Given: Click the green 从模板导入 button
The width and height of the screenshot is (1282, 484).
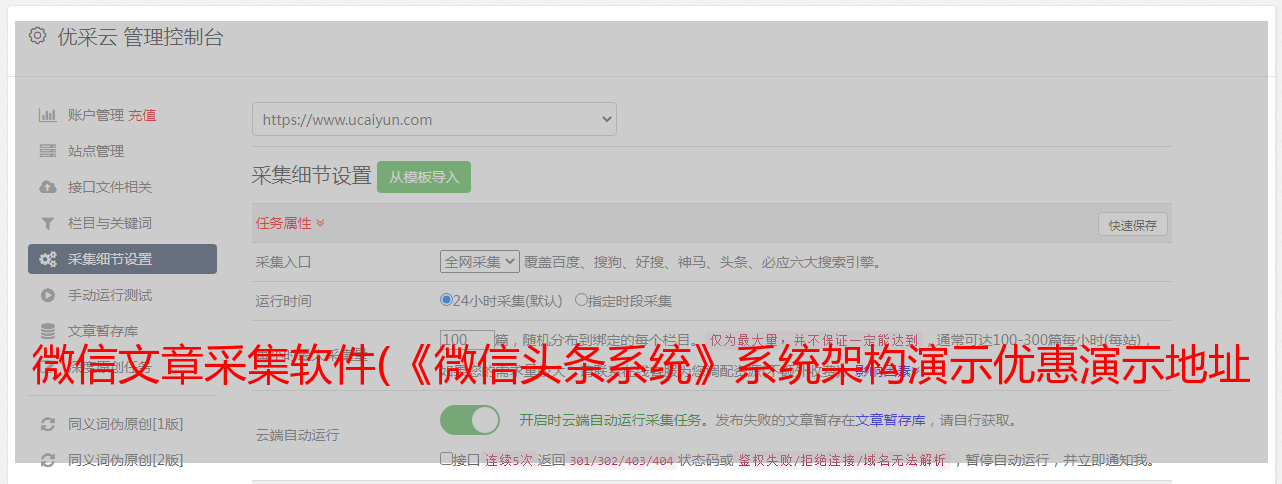Looking at the screenshot, I should (424, 177).
